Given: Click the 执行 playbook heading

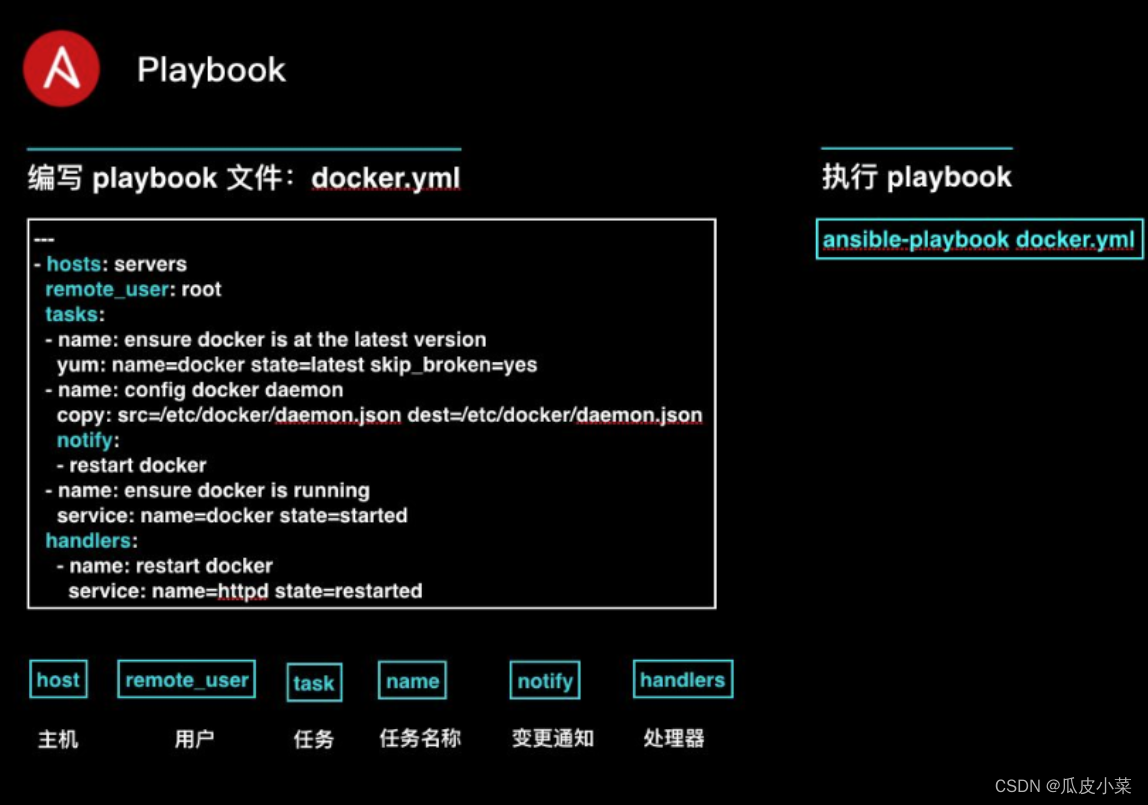Looking at the screenshot, I should tap(917, 177).
